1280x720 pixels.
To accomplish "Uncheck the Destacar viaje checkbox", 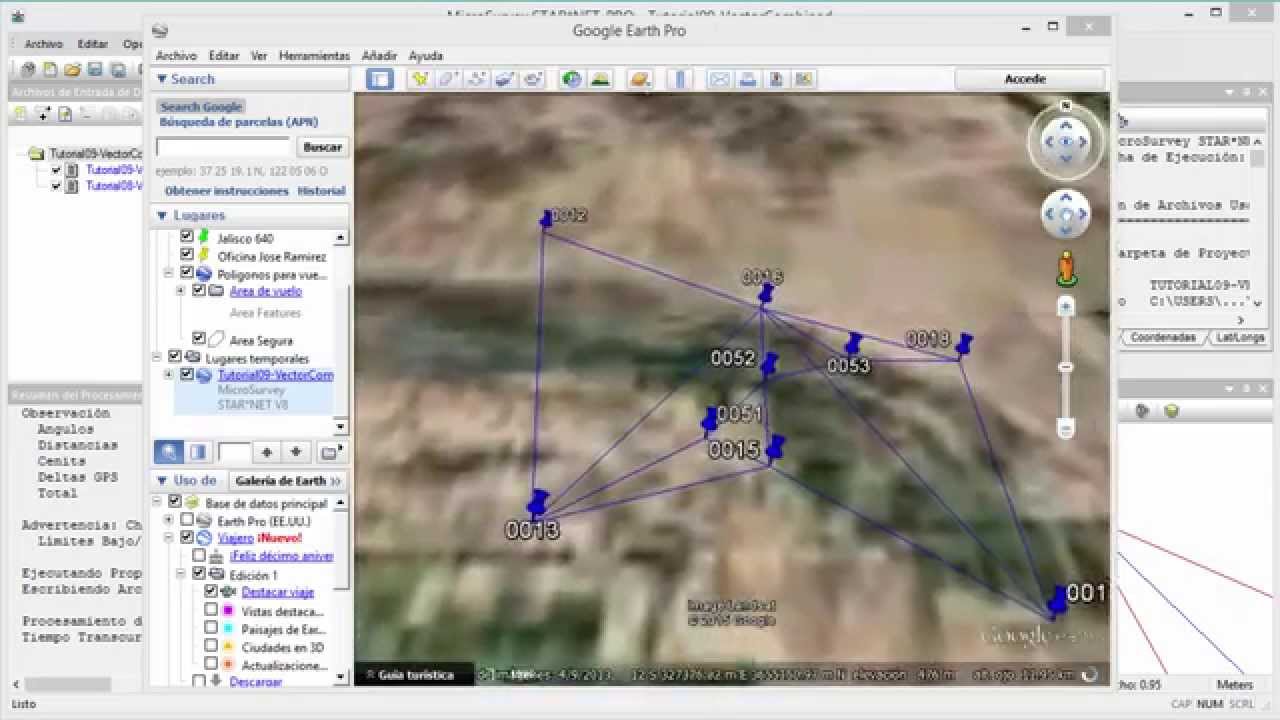I will point(210,592).
